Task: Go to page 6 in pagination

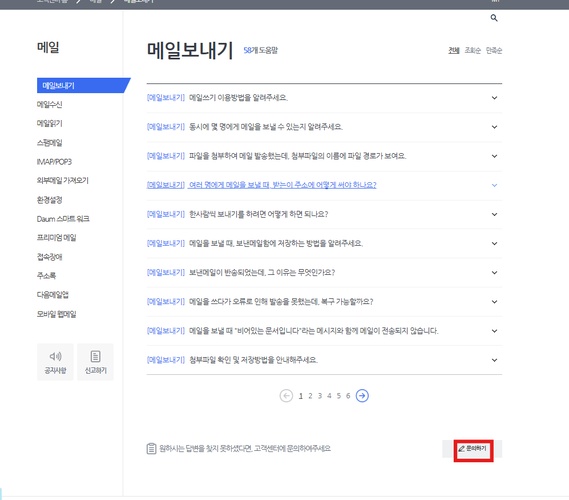Action: coord(348,396)
